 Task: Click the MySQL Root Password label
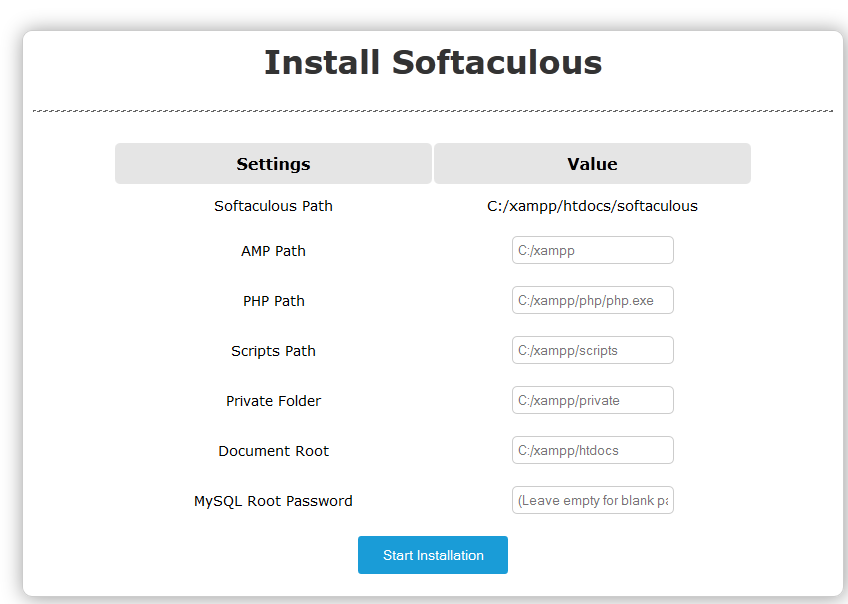[273, 501]
